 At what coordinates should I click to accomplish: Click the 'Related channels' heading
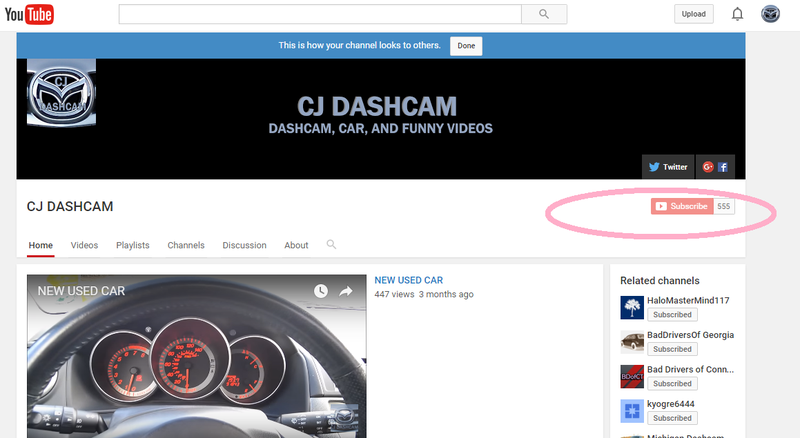pos(660,281)
